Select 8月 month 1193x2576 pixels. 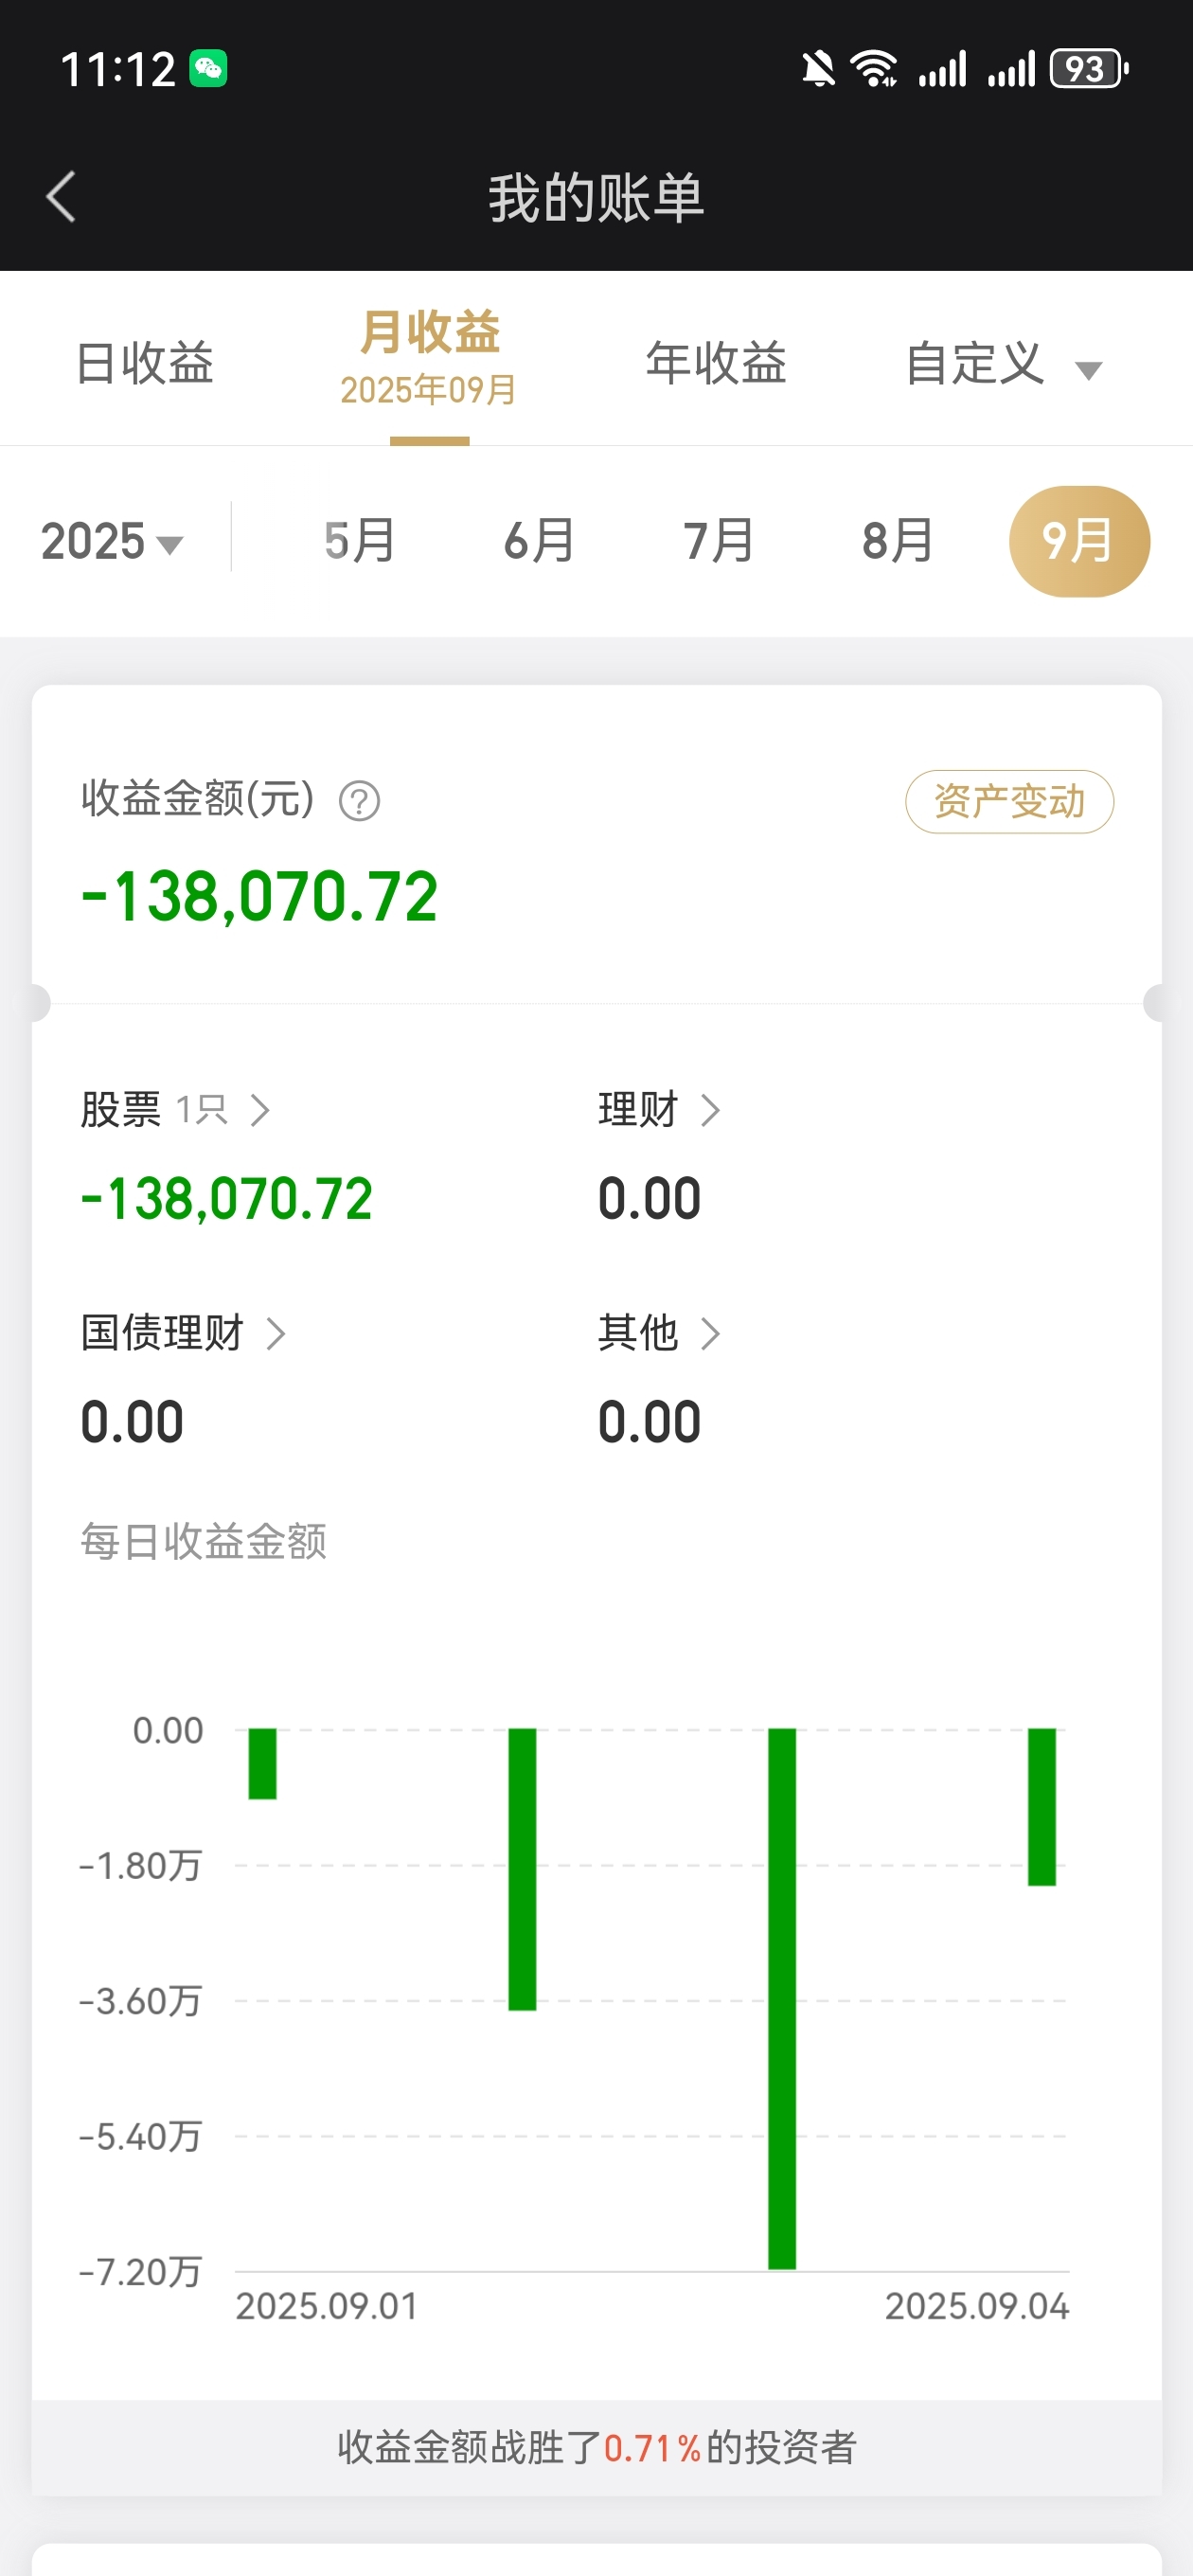(x=898, y=541)
